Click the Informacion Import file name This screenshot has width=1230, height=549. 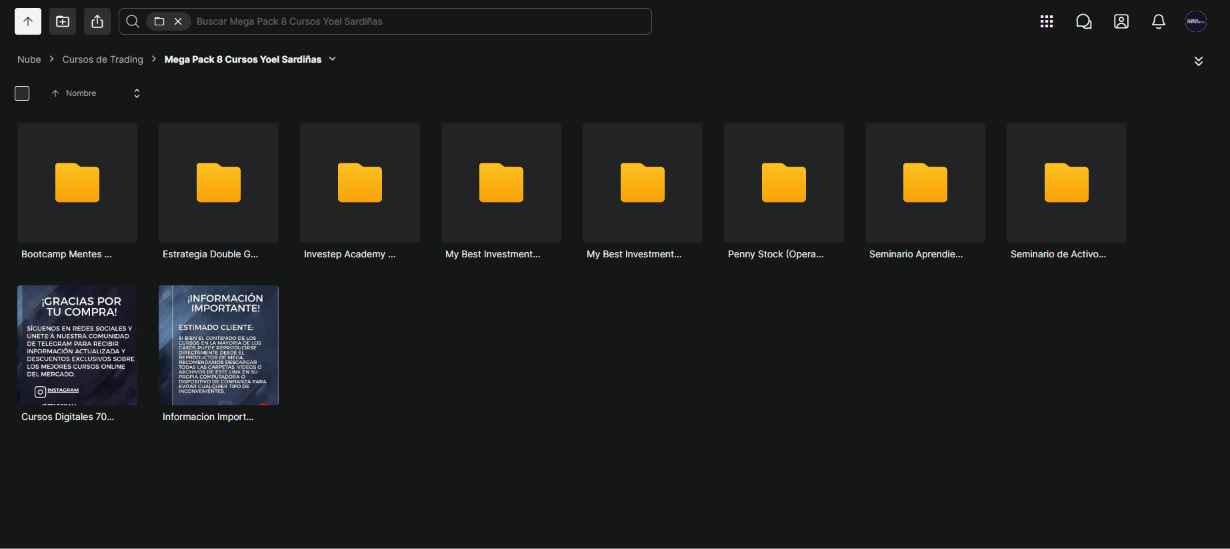tap(208, 416)
